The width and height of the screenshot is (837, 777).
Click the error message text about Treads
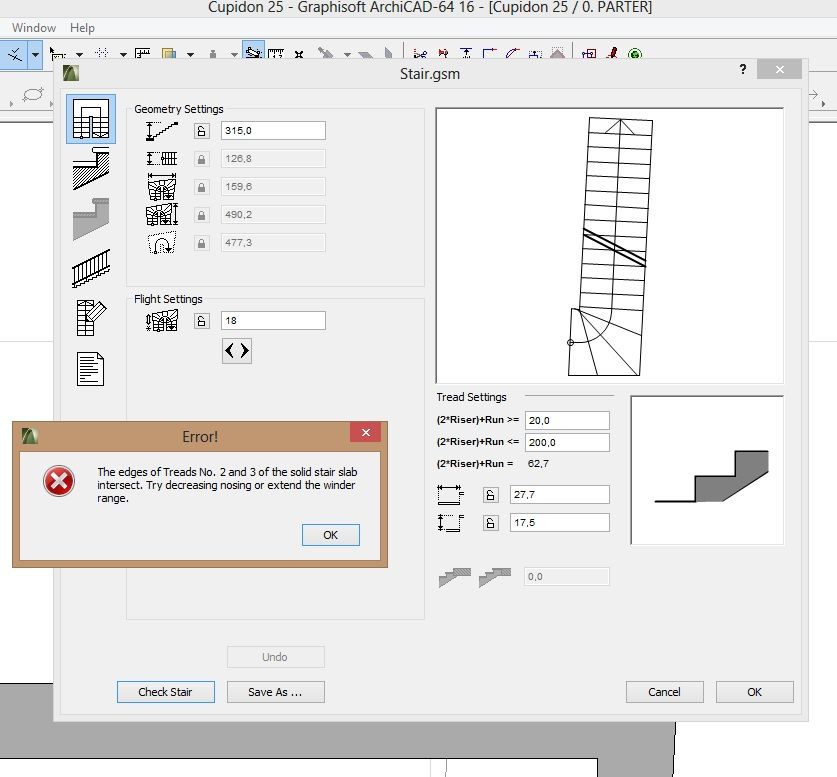pos(227,485)
